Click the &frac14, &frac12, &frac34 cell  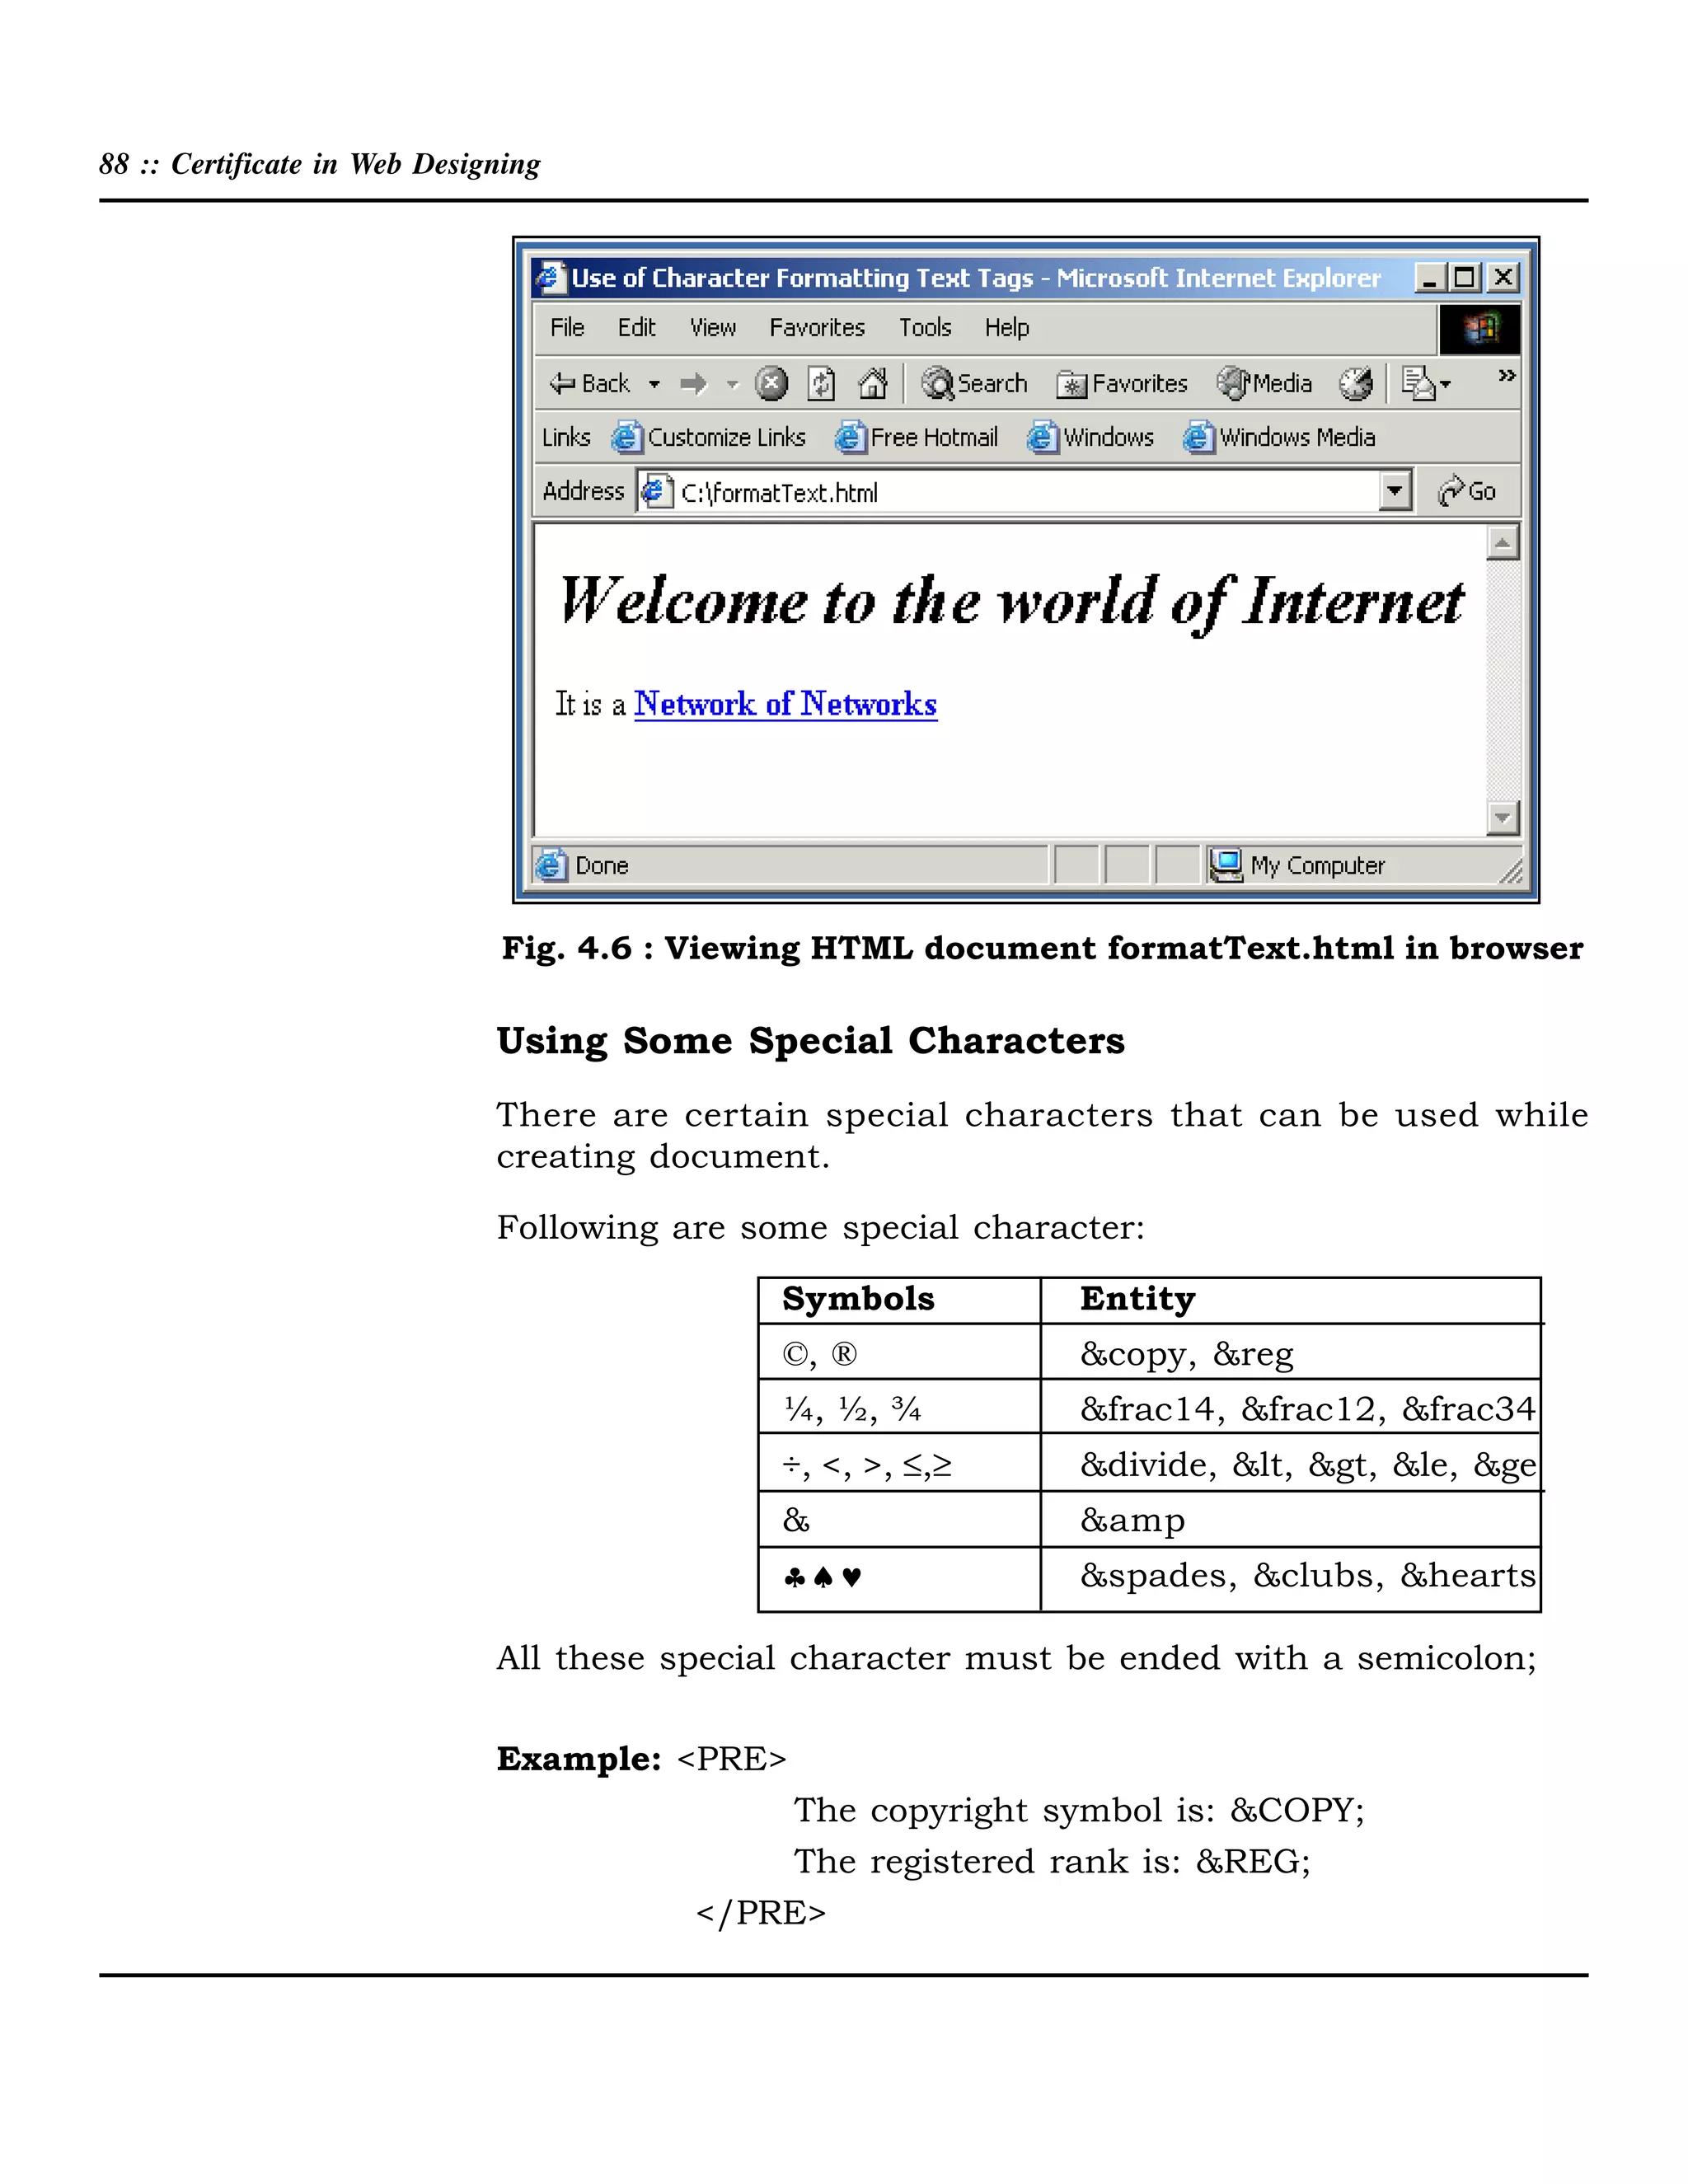pos(1290,1408)
